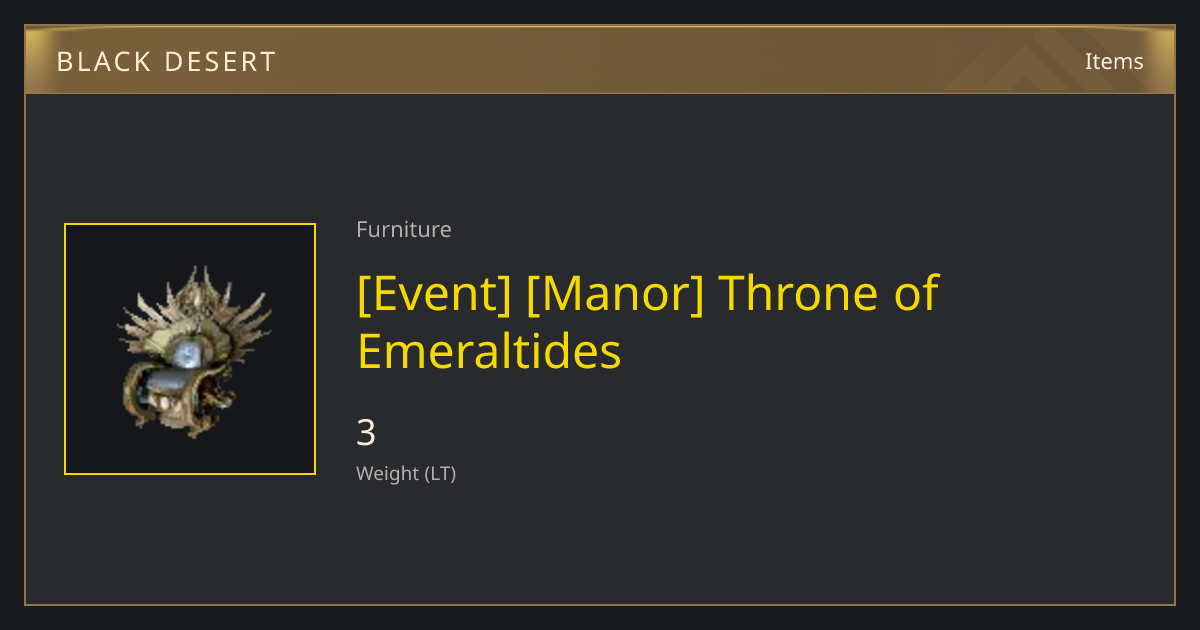Viewport: 1200px width, 630px height.
Task: Click the [Event] tag in the item name
Action: point(434,293)
